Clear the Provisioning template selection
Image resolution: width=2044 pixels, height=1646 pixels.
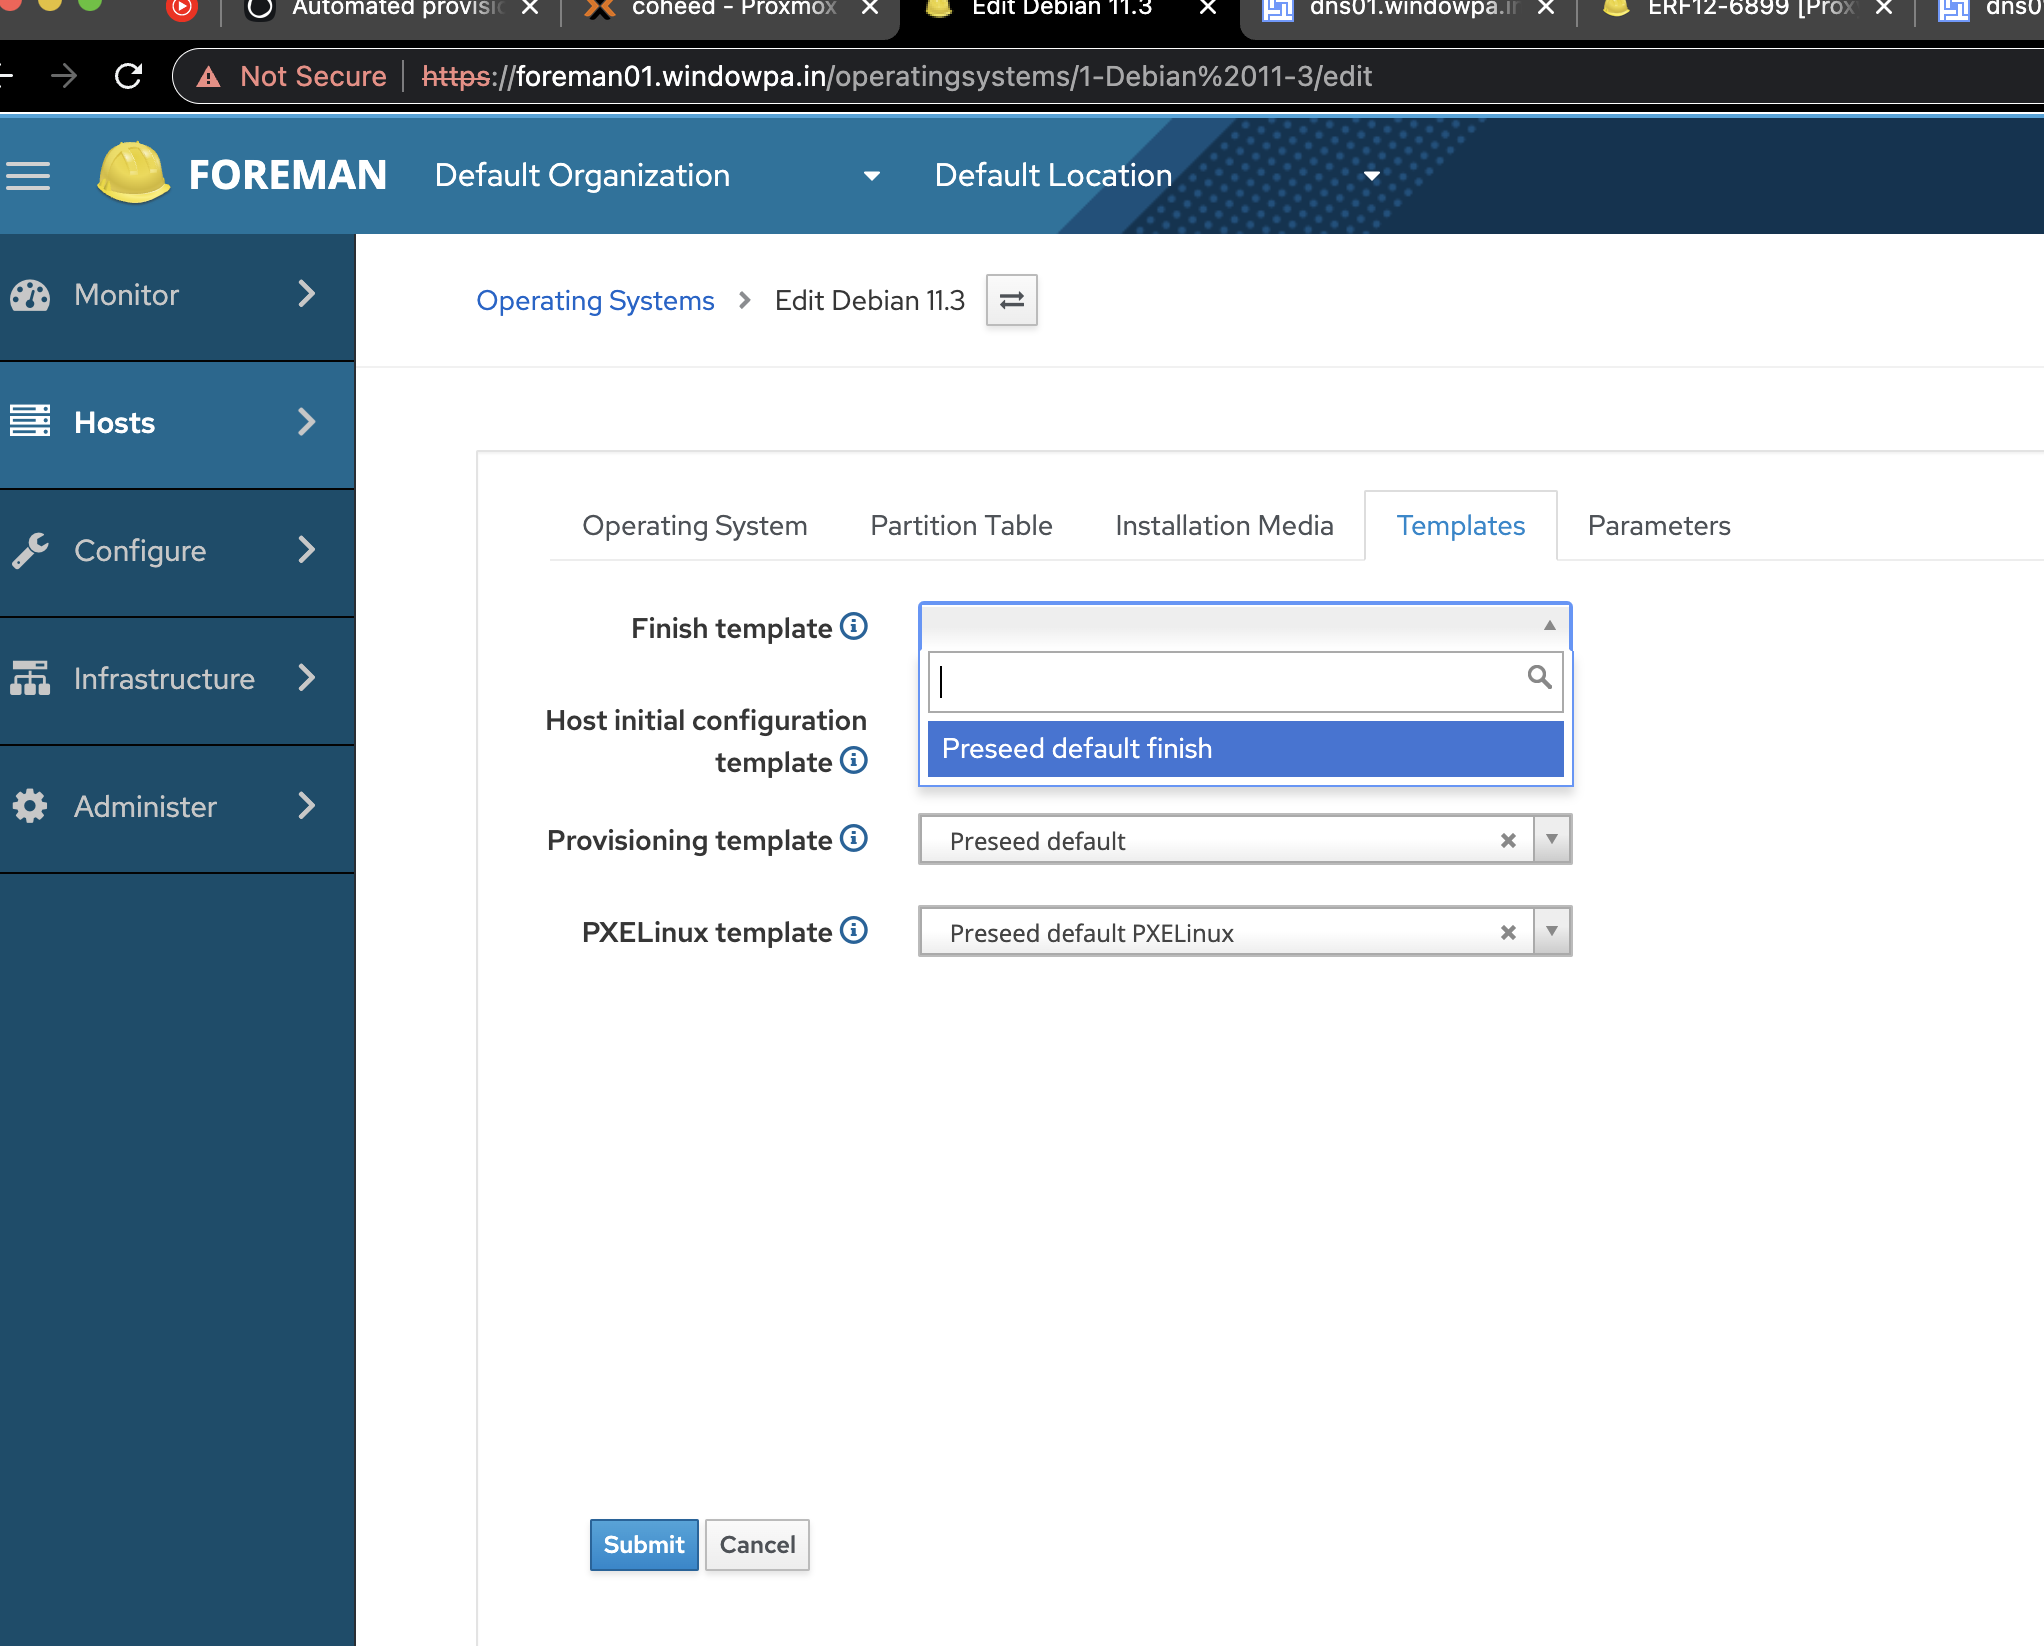pyautogui.click(x=1508, y=841)
